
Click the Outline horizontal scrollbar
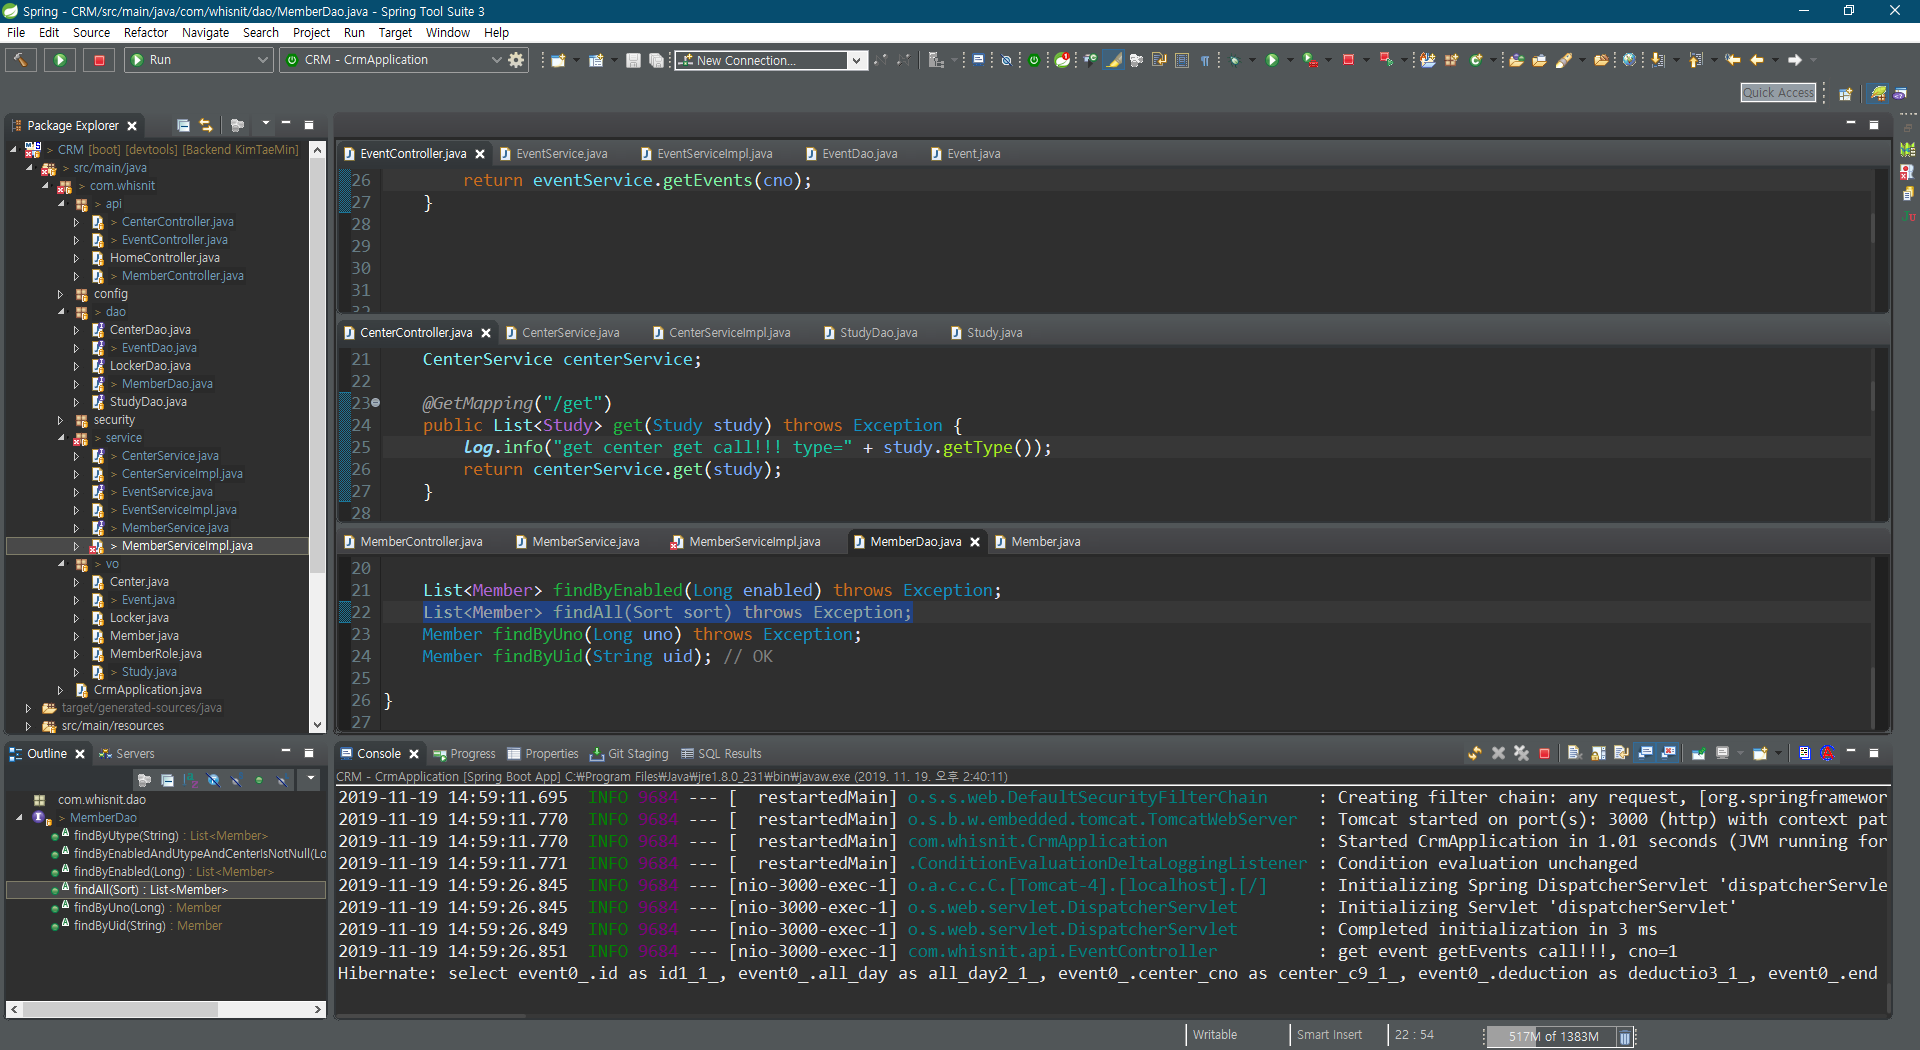[120, 1009]
